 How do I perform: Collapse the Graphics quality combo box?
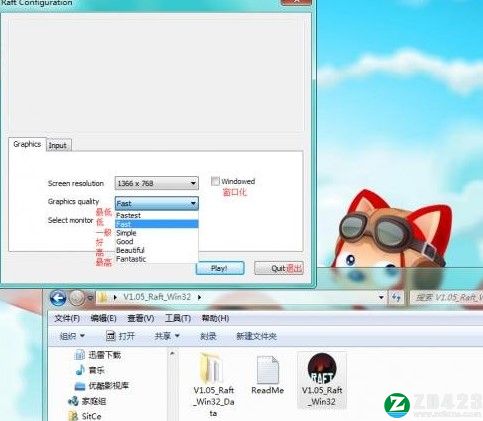pyautogui.click(x=157, y=203)
